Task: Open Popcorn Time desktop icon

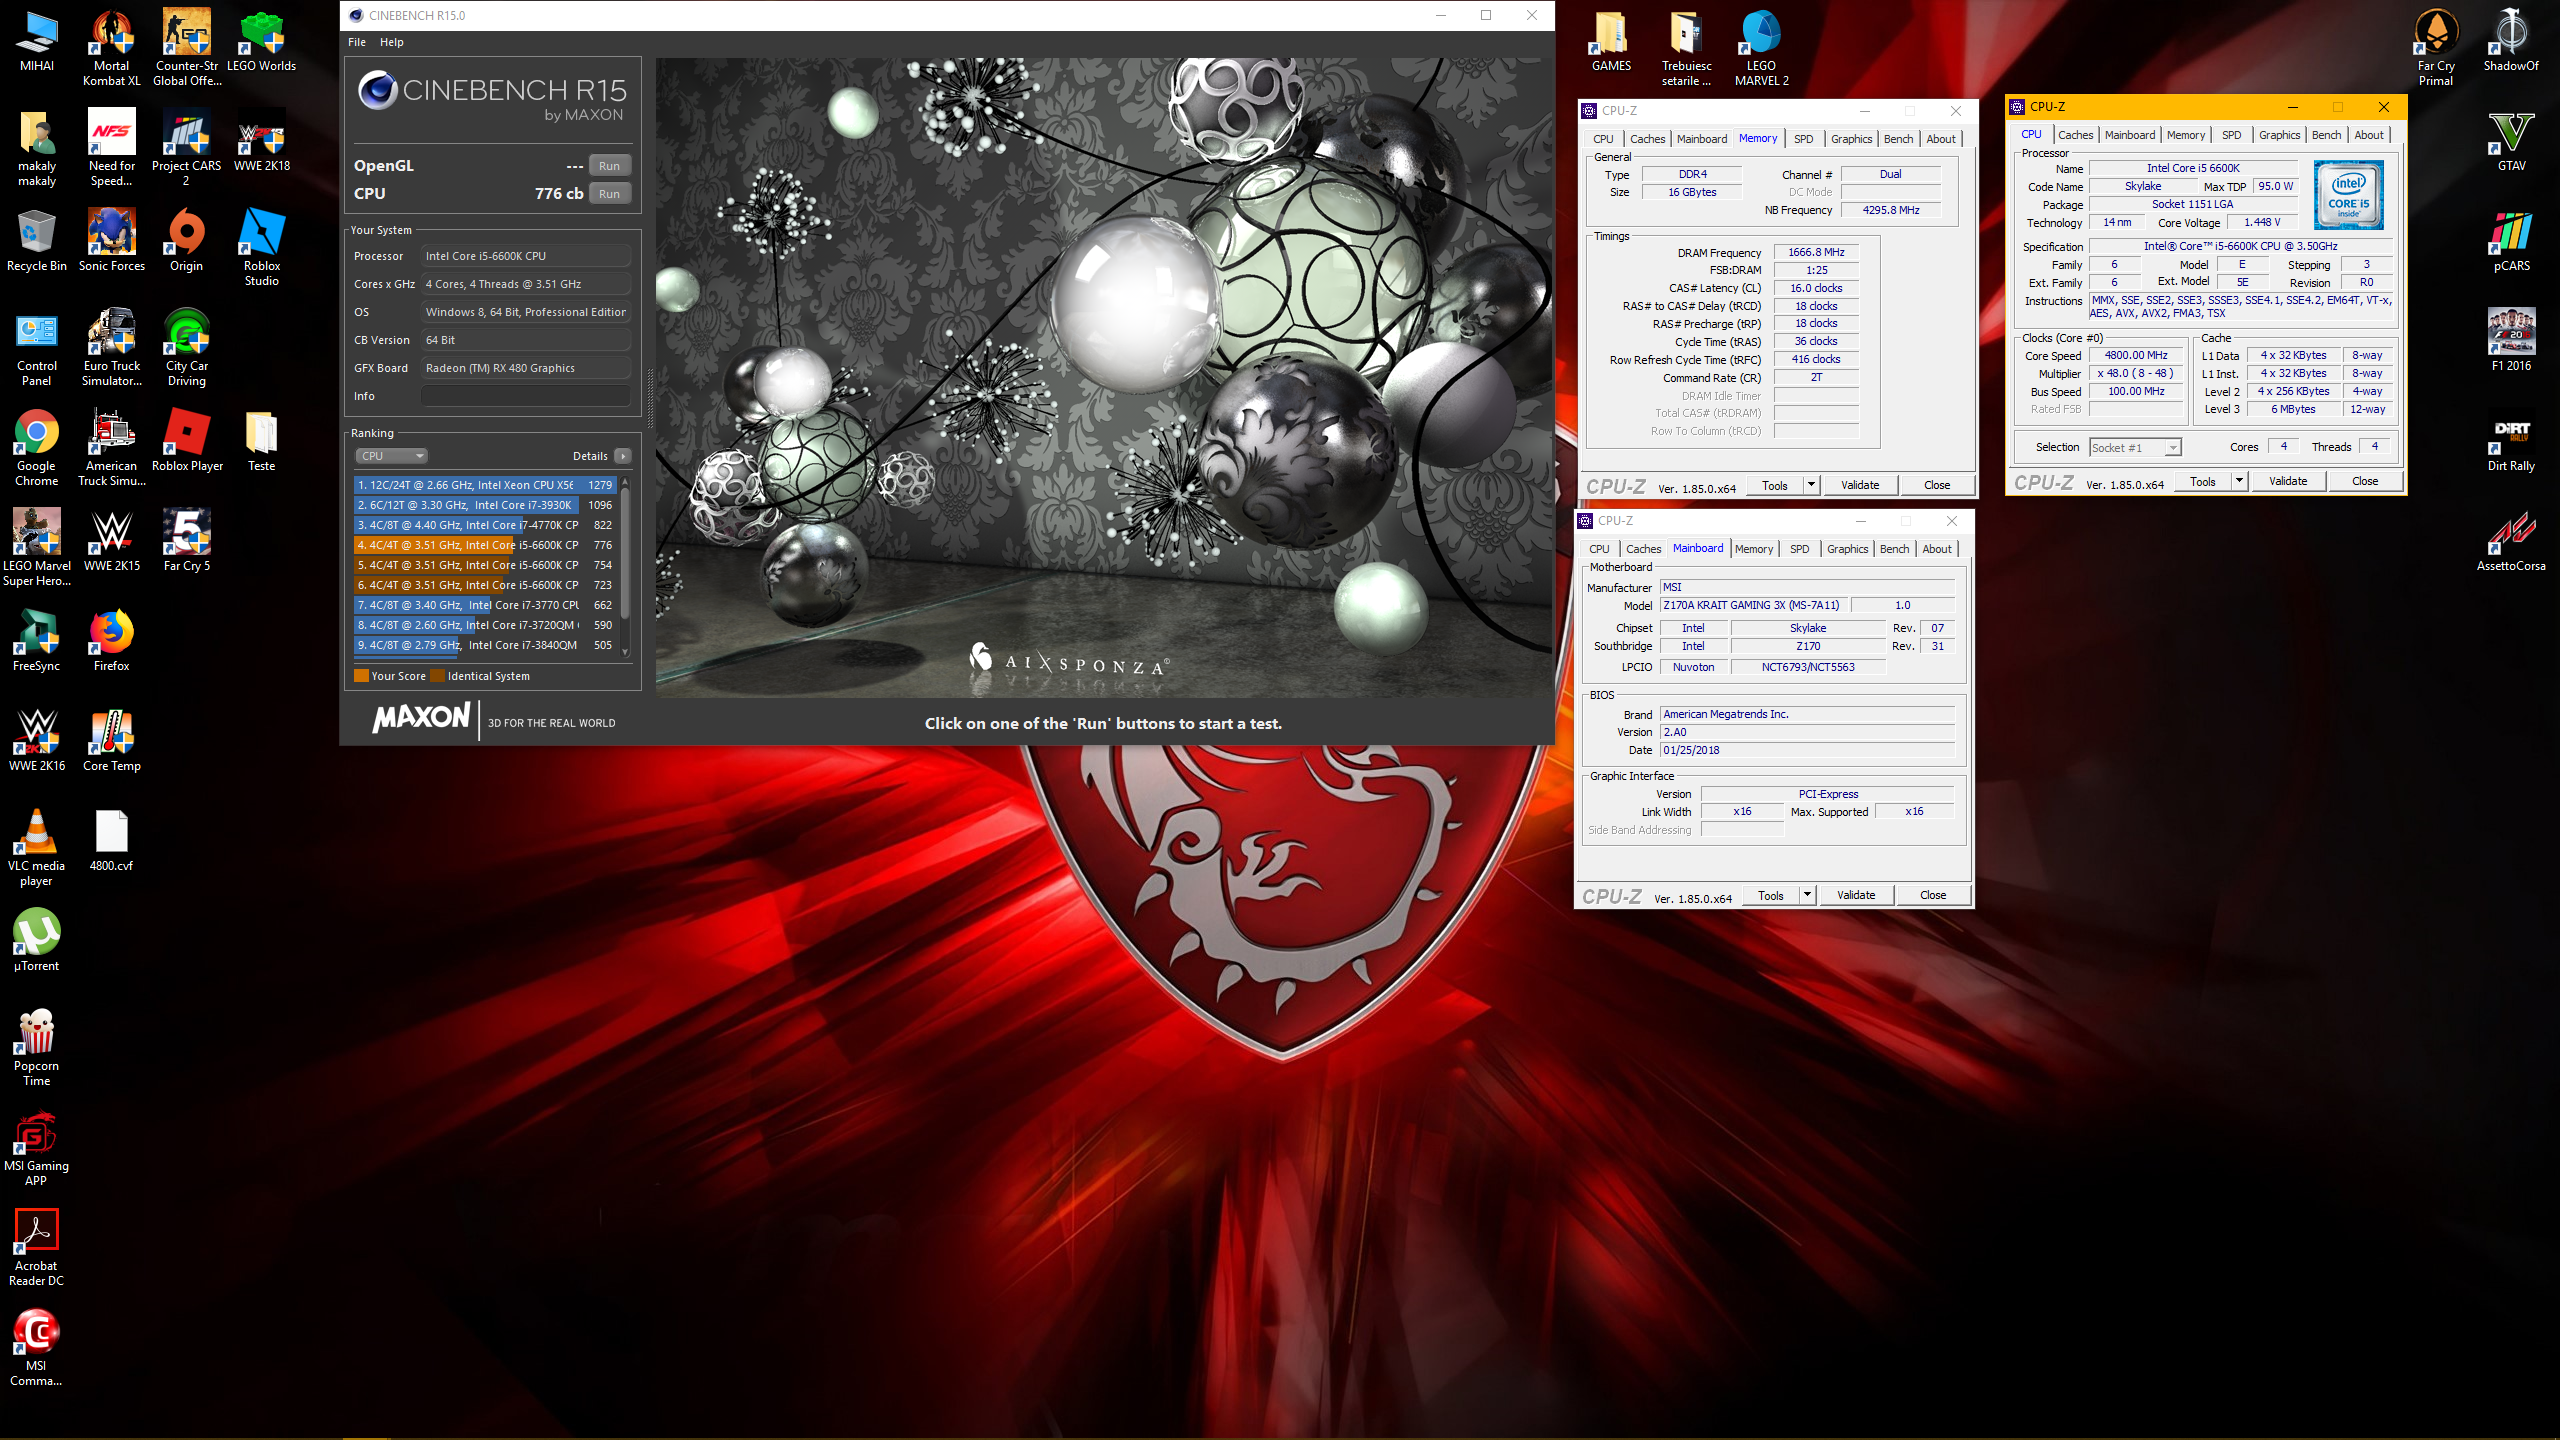Action: click(x=36, y=1047)
